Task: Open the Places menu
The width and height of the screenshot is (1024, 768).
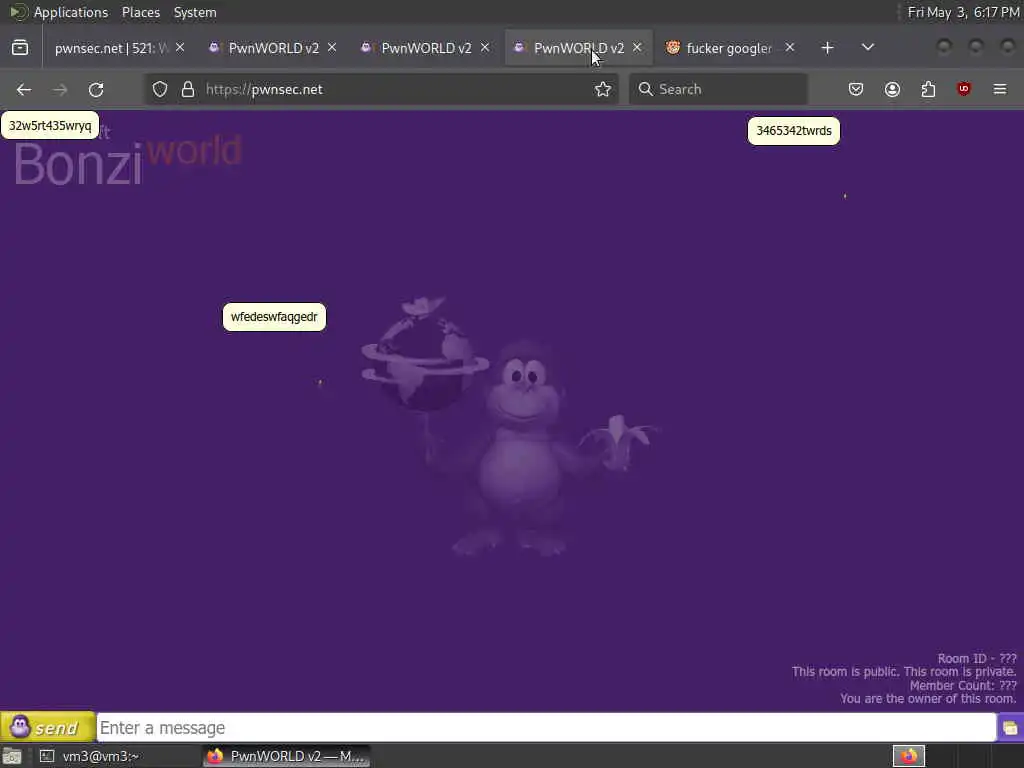Action: point(140,12)
